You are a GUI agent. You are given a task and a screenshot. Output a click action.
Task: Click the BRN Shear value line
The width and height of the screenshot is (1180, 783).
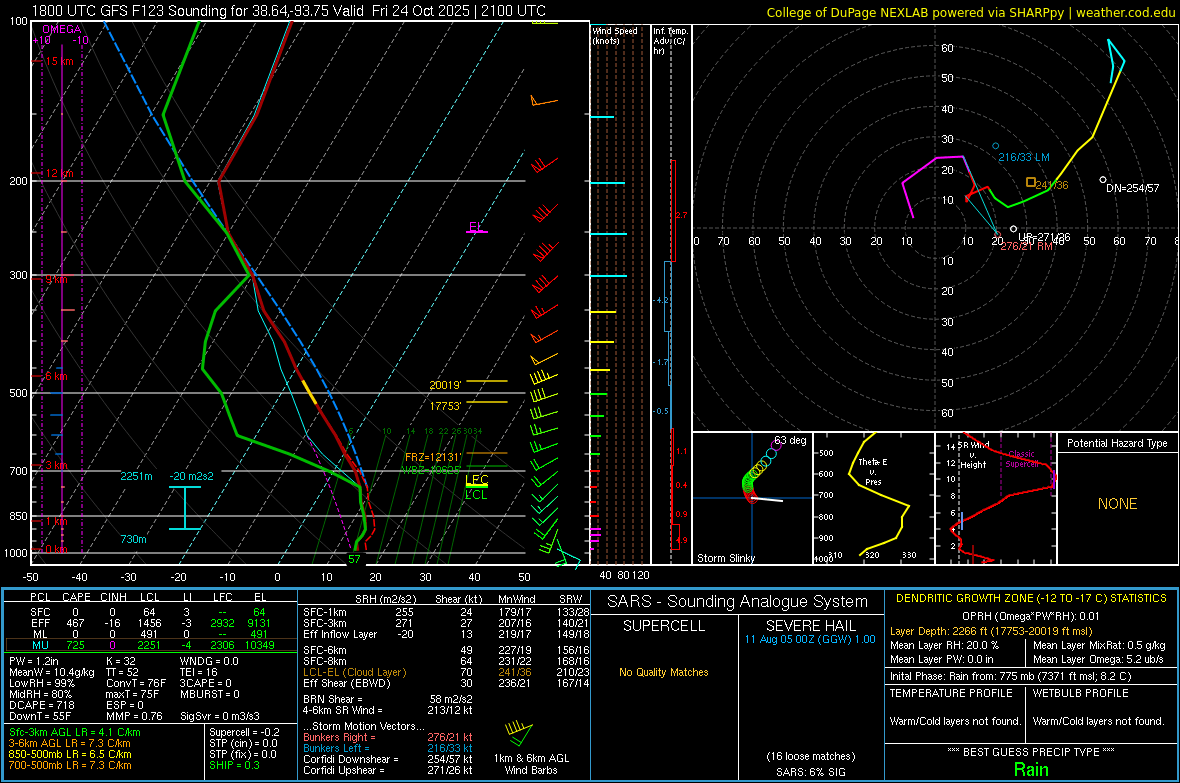click(388, 699)
